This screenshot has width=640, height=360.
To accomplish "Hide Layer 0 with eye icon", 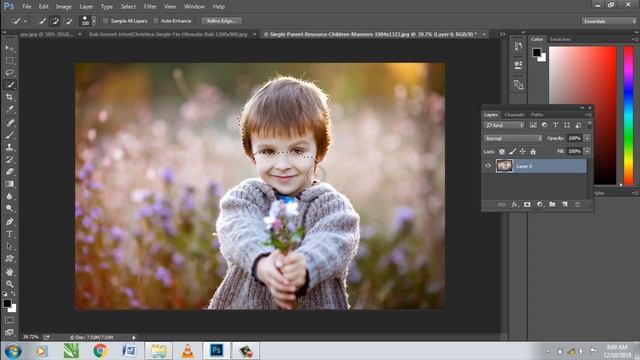I will 488,166.
